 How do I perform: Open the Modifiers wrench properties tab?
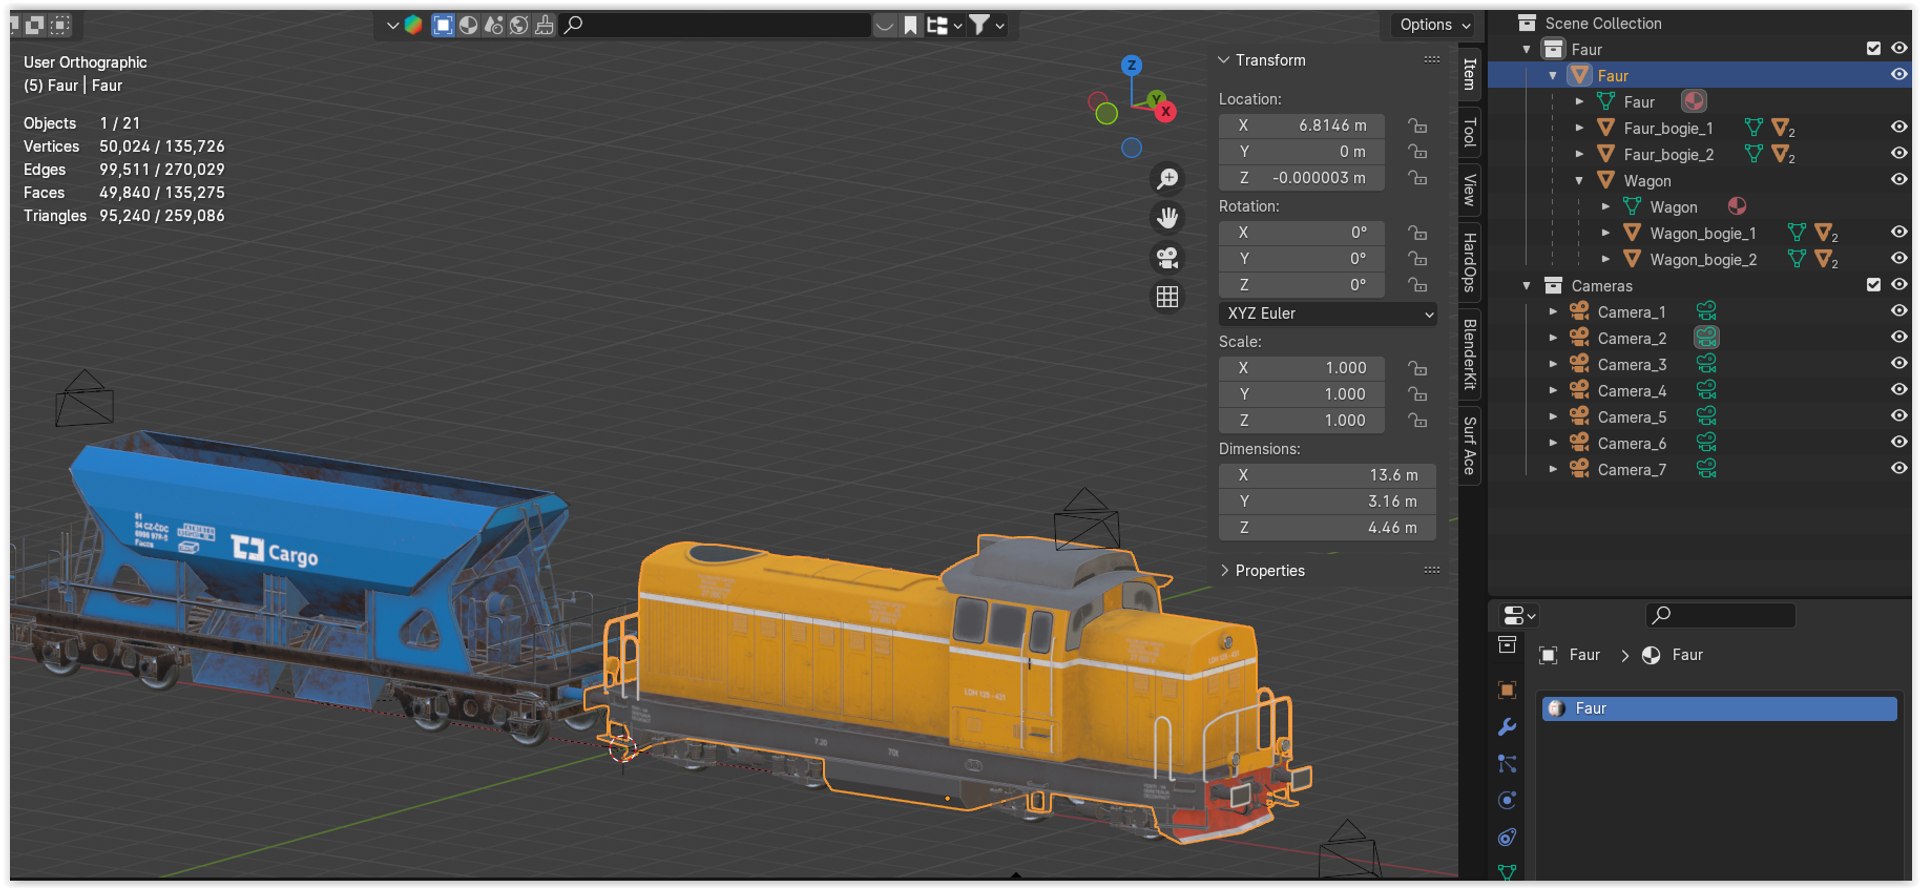point(1507,727)
